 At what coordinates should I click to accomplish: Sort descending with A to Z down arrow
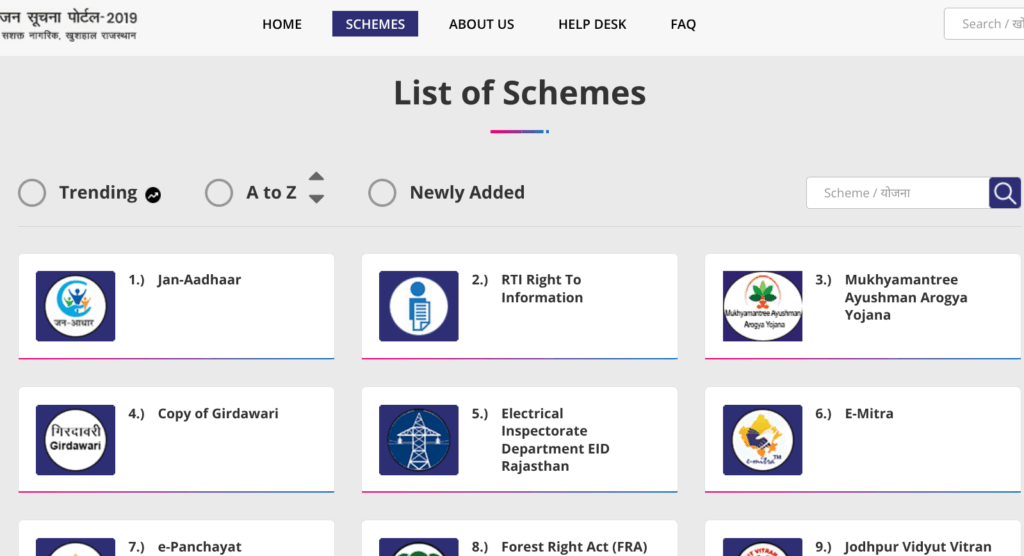[316, 199]
